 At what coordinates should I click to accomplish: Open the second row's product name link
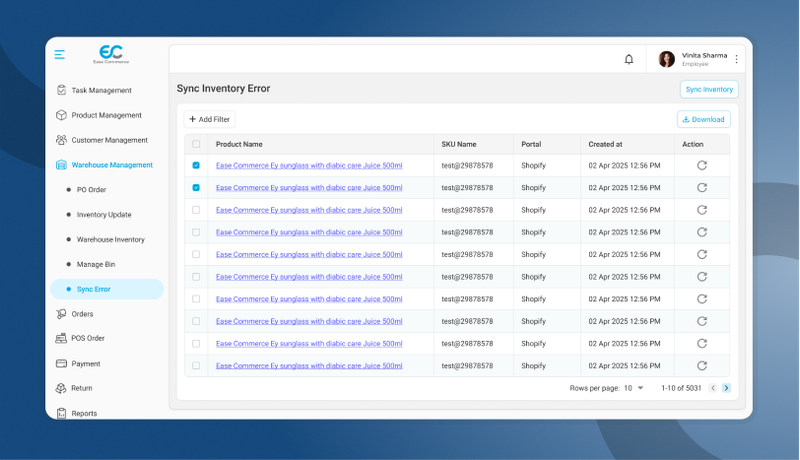309,188
